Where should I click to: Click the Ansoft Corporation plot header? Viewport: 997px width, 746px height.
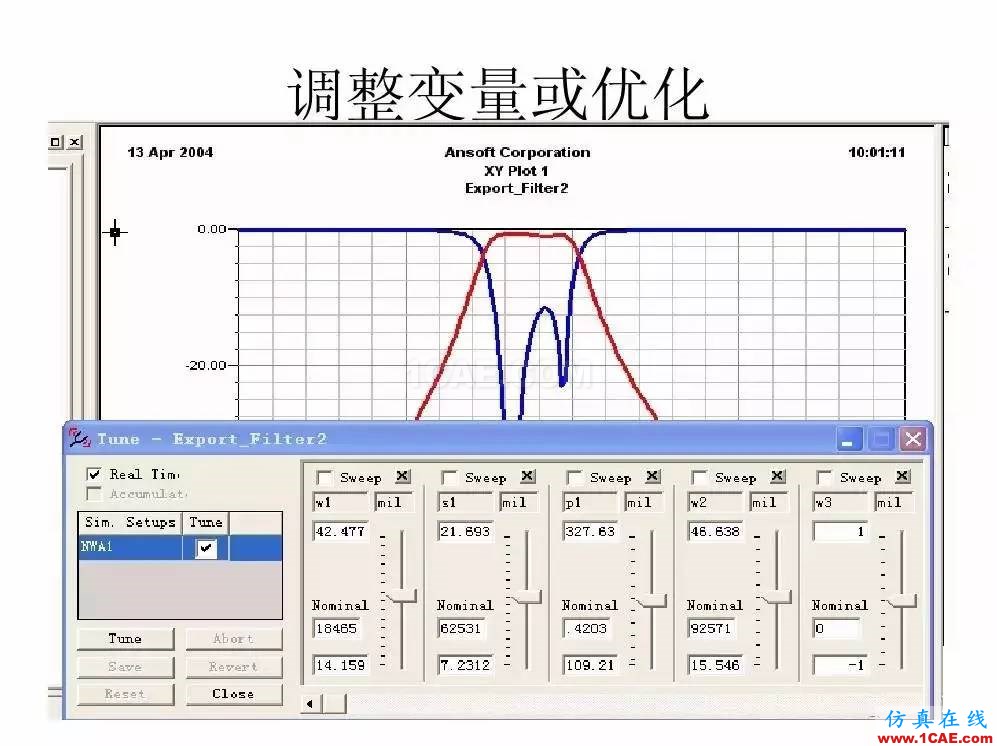pos(517,153)
